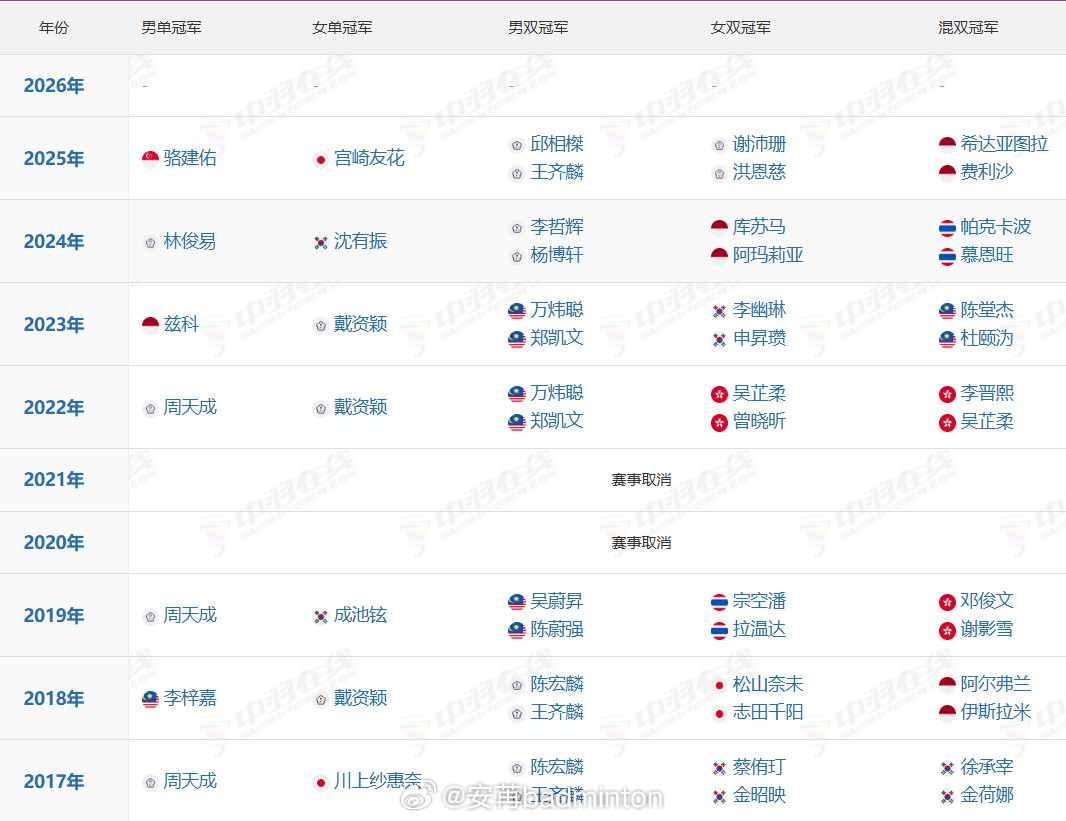Click the Indonesia flag beside 兹科
The width and height of the screenshot is (1066, 821).
pos(150,325)
